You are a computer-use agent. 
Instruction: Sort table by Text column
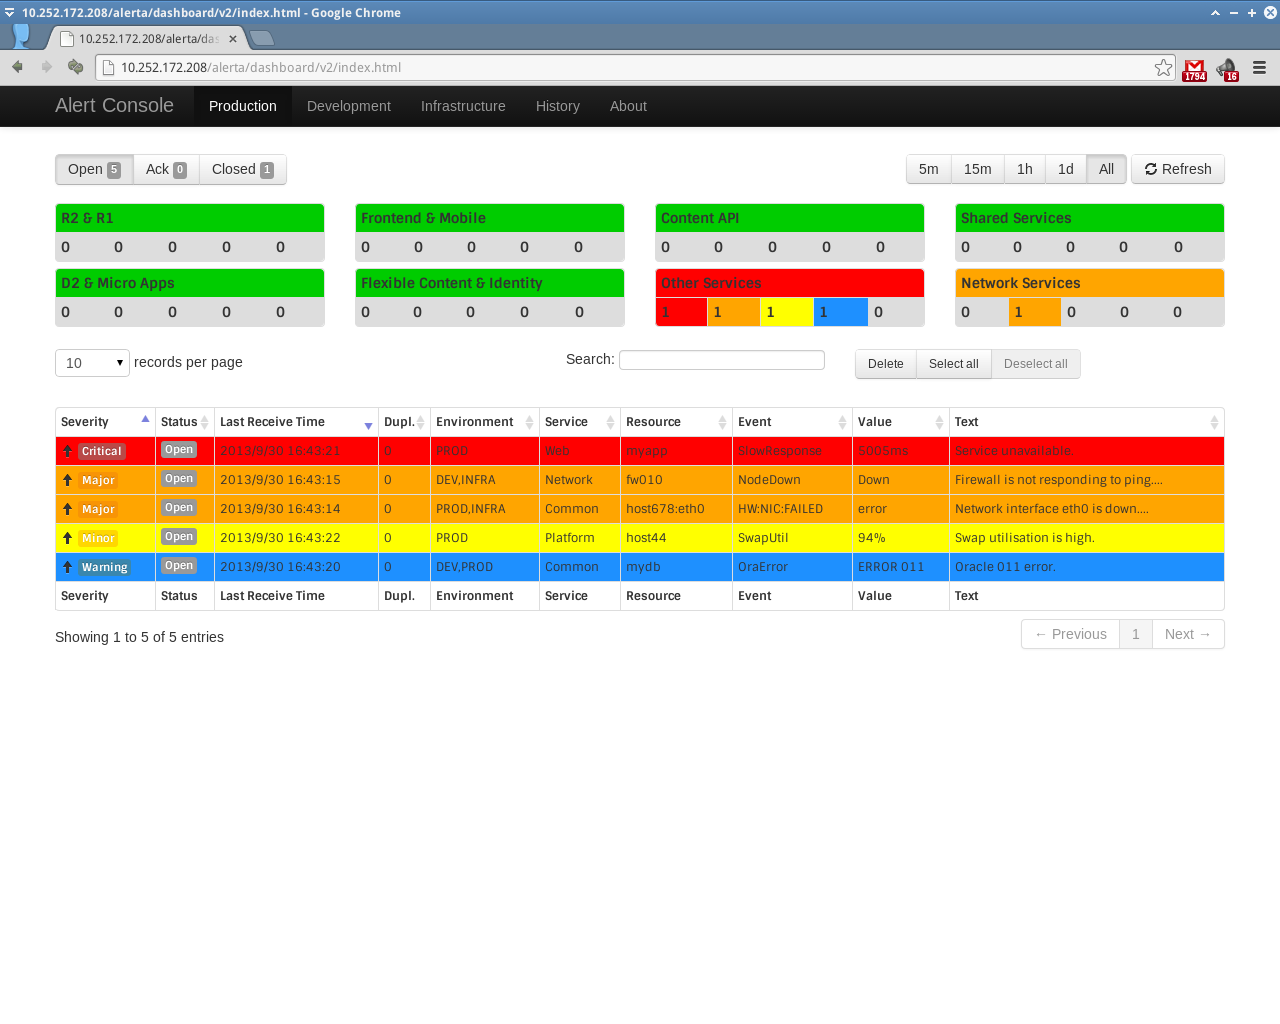pos(1086,422)
